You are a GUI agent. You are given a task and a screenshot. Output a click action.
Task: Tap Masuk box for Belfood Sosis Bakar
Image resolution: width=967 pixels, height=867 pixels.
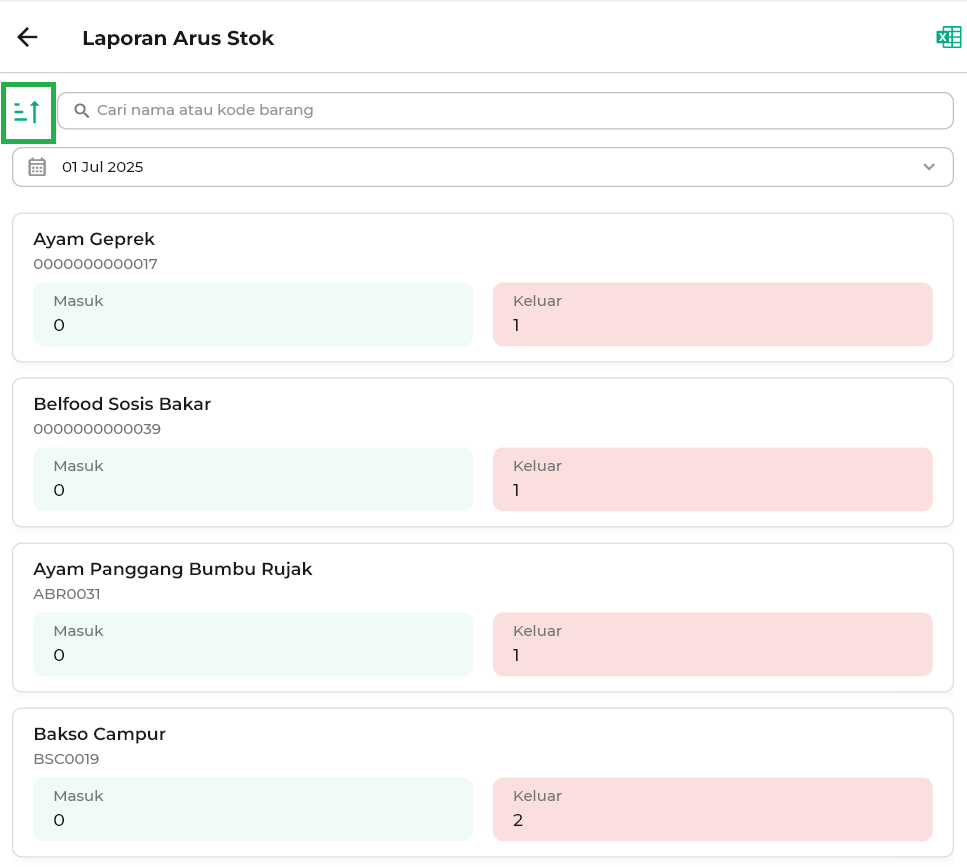pyautogui.click(x=253, y=479)
